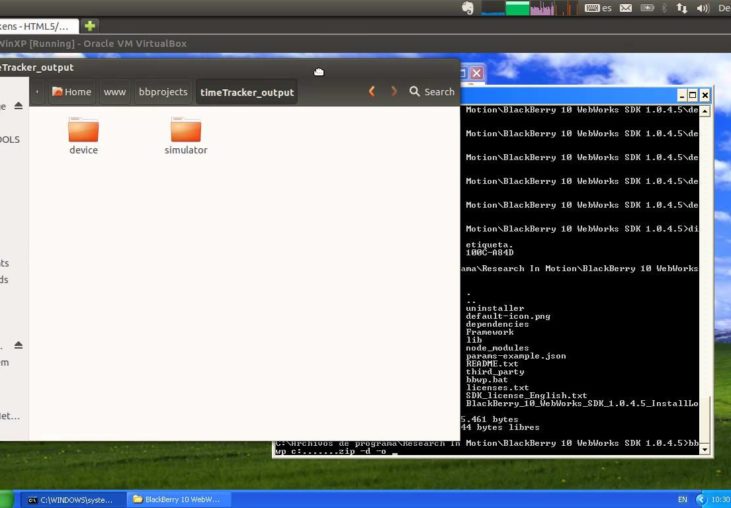The width and height of the screenshot is (731, 508).
Task: Switch to BlackBerry 10 WebW... taskbar item
Action: [180, 499]
